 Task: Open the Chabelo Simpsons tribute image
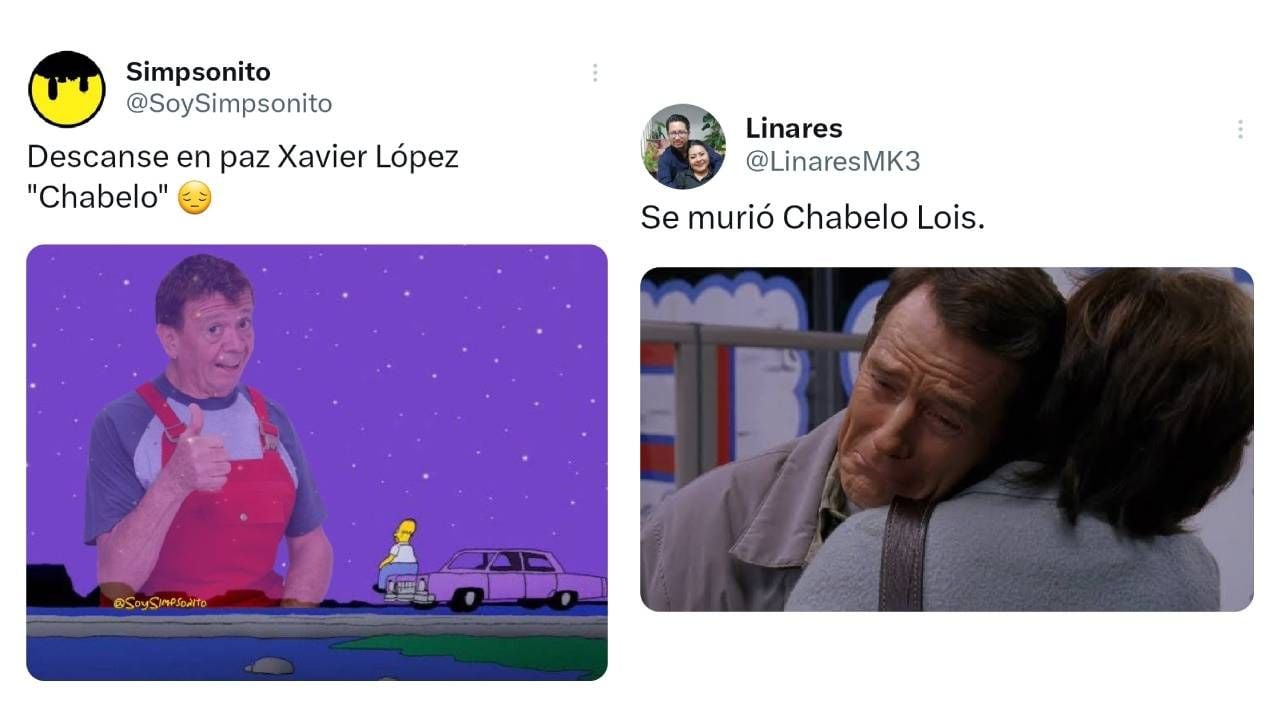(317, 462)
